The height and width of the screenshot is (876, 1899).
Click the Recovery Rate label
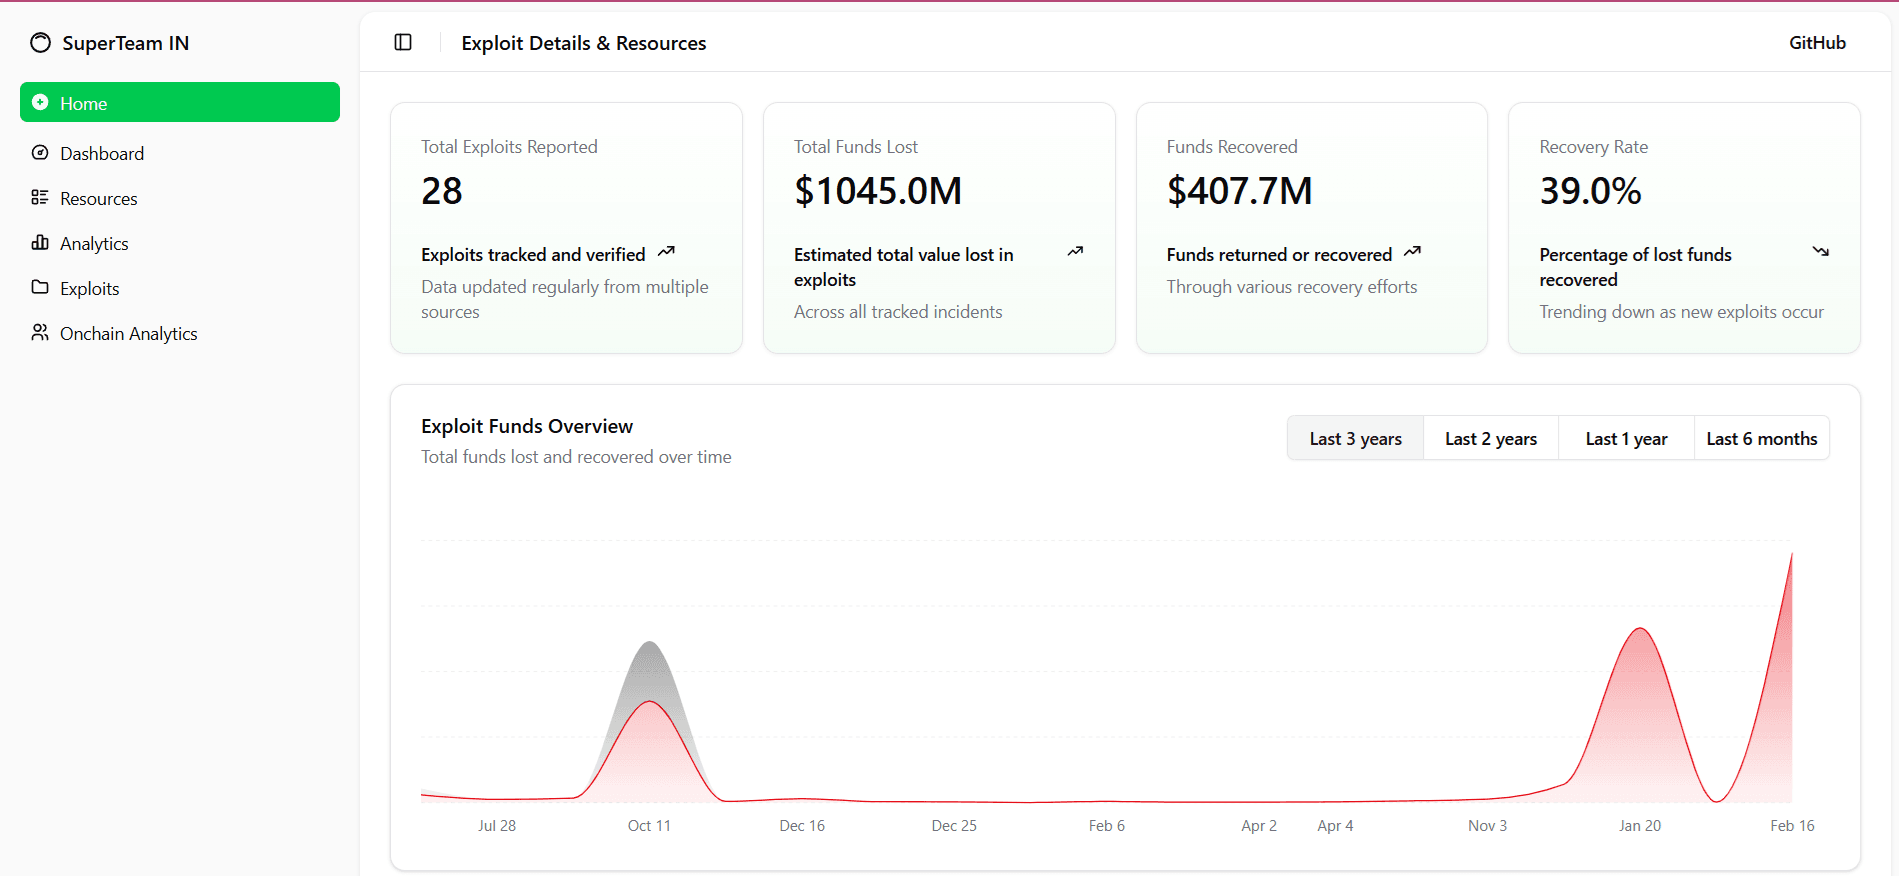point(1594,147)
